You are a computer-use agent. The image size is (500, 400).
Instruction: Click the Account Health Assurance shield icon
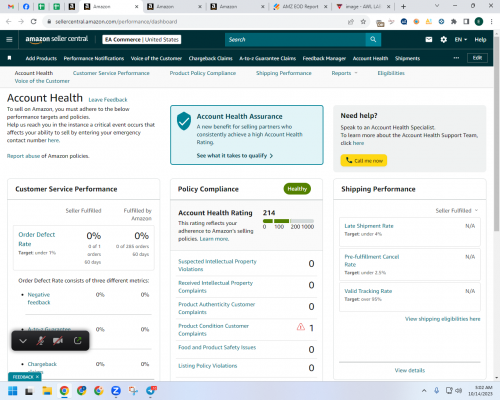pyautogui.click(x=184, y=121)
